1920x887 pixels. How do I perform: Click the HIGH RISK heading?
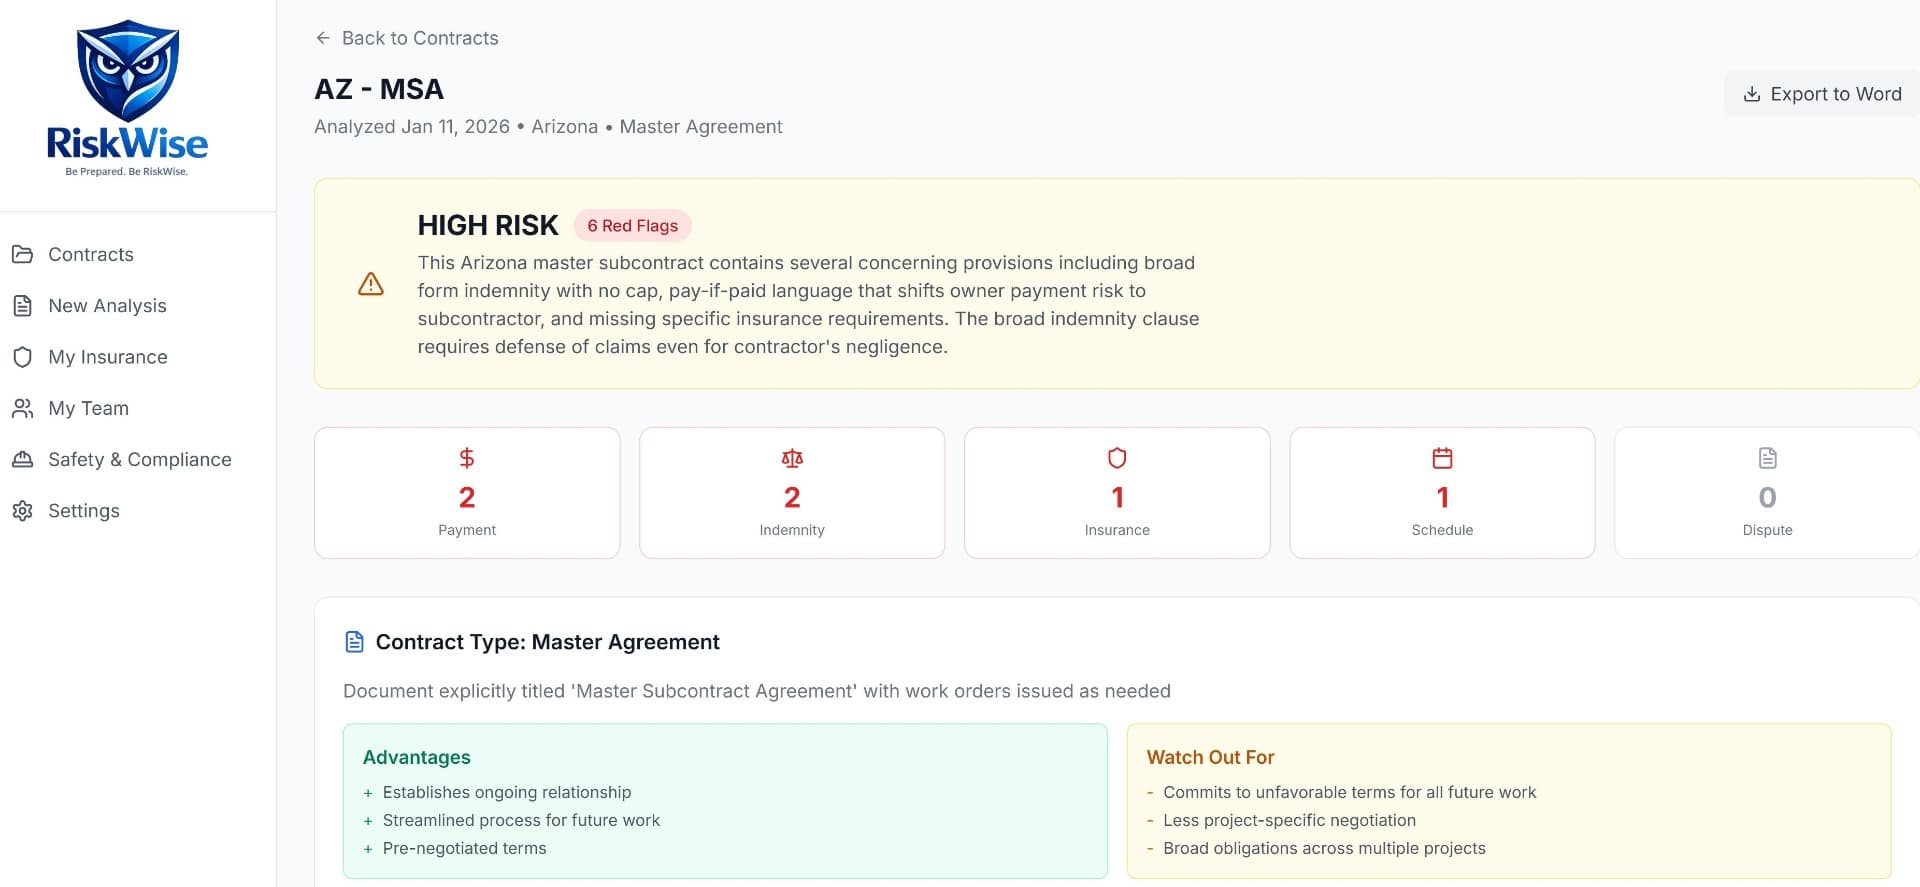(x=488, y=226)
